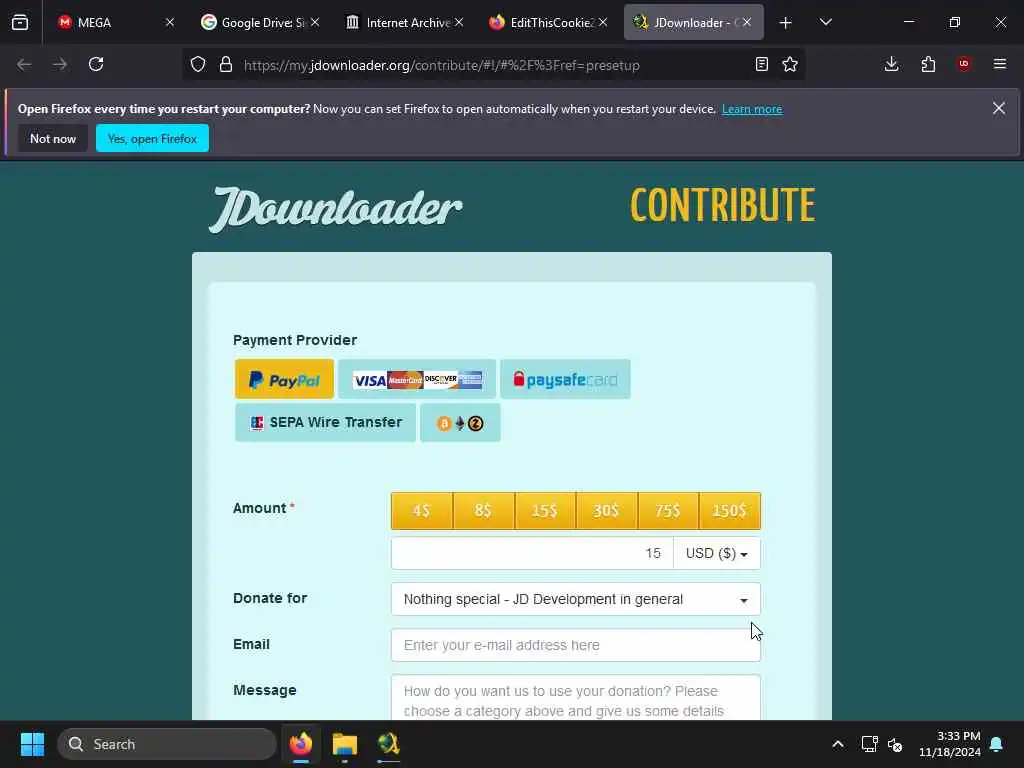Click Yes, open Firefox button
Screen dimensions: 1024x768
(x=152, y=138)
